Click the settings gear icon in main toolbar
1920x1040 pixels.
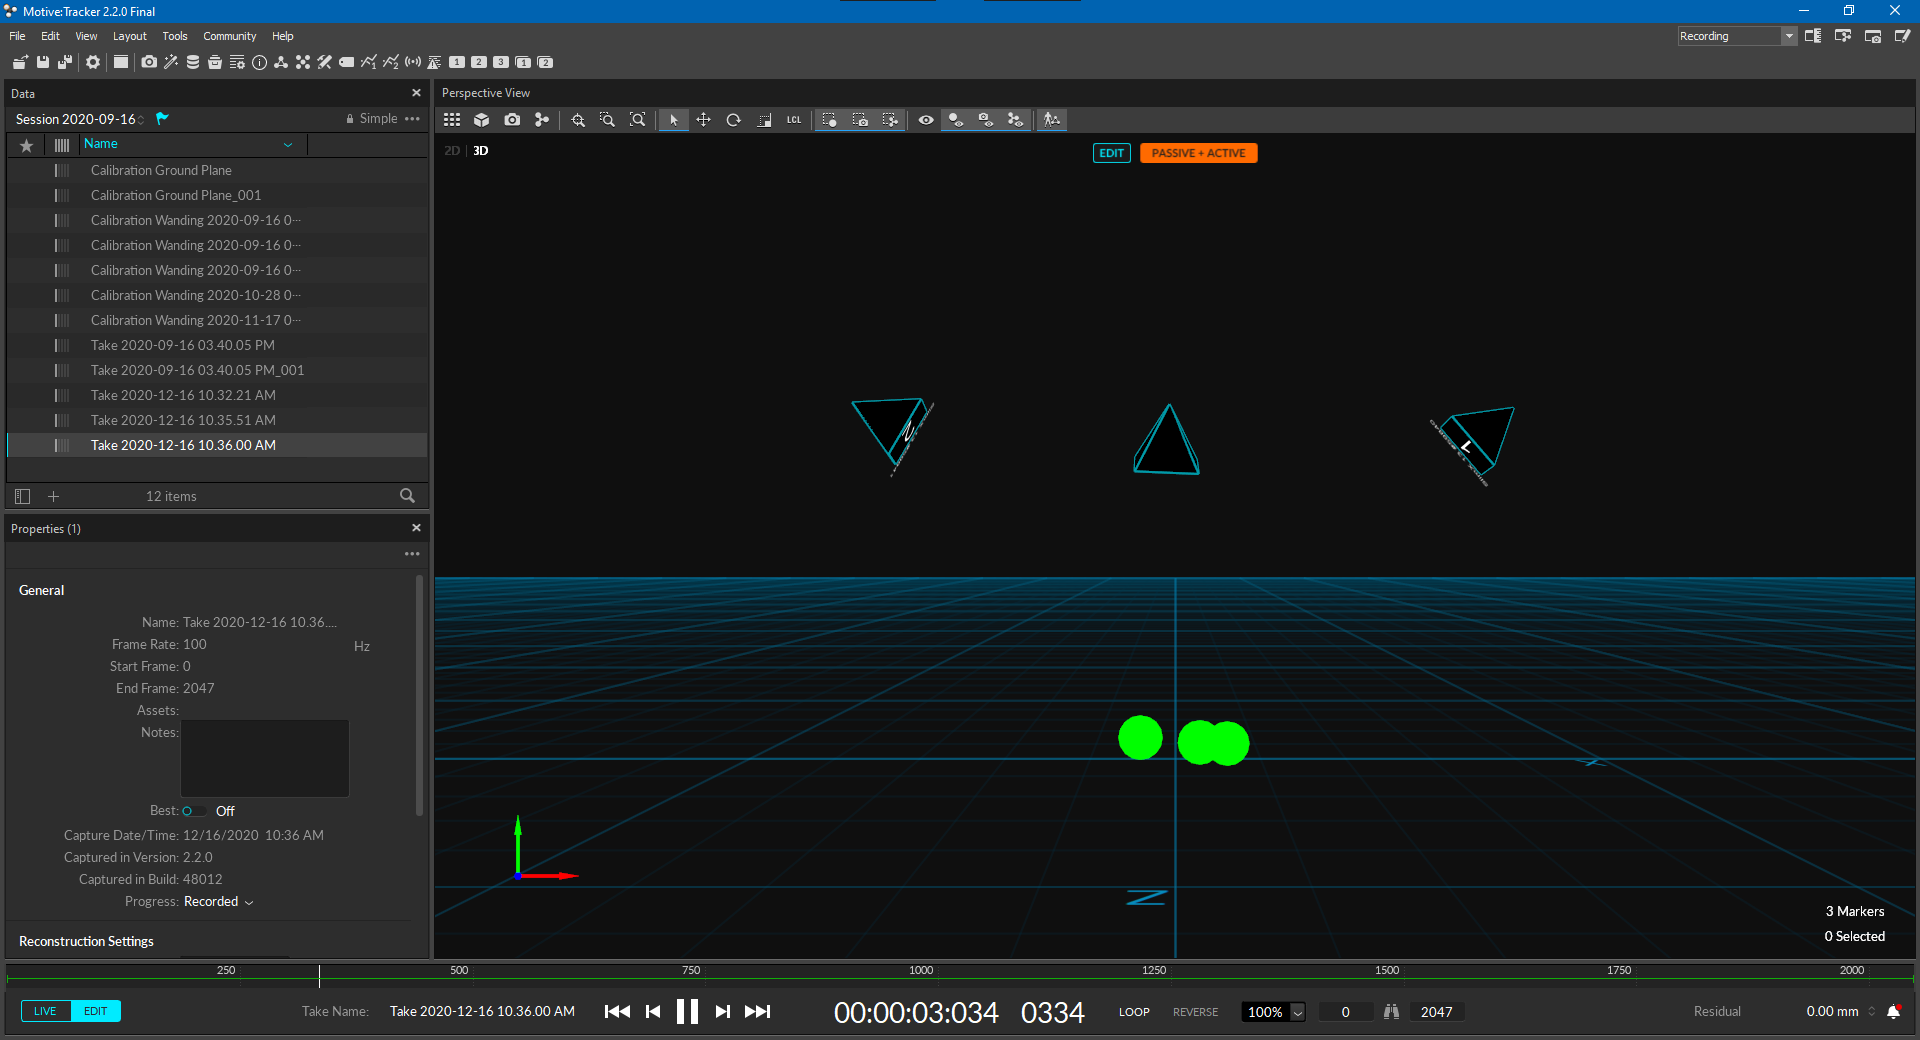coord(93,62)
